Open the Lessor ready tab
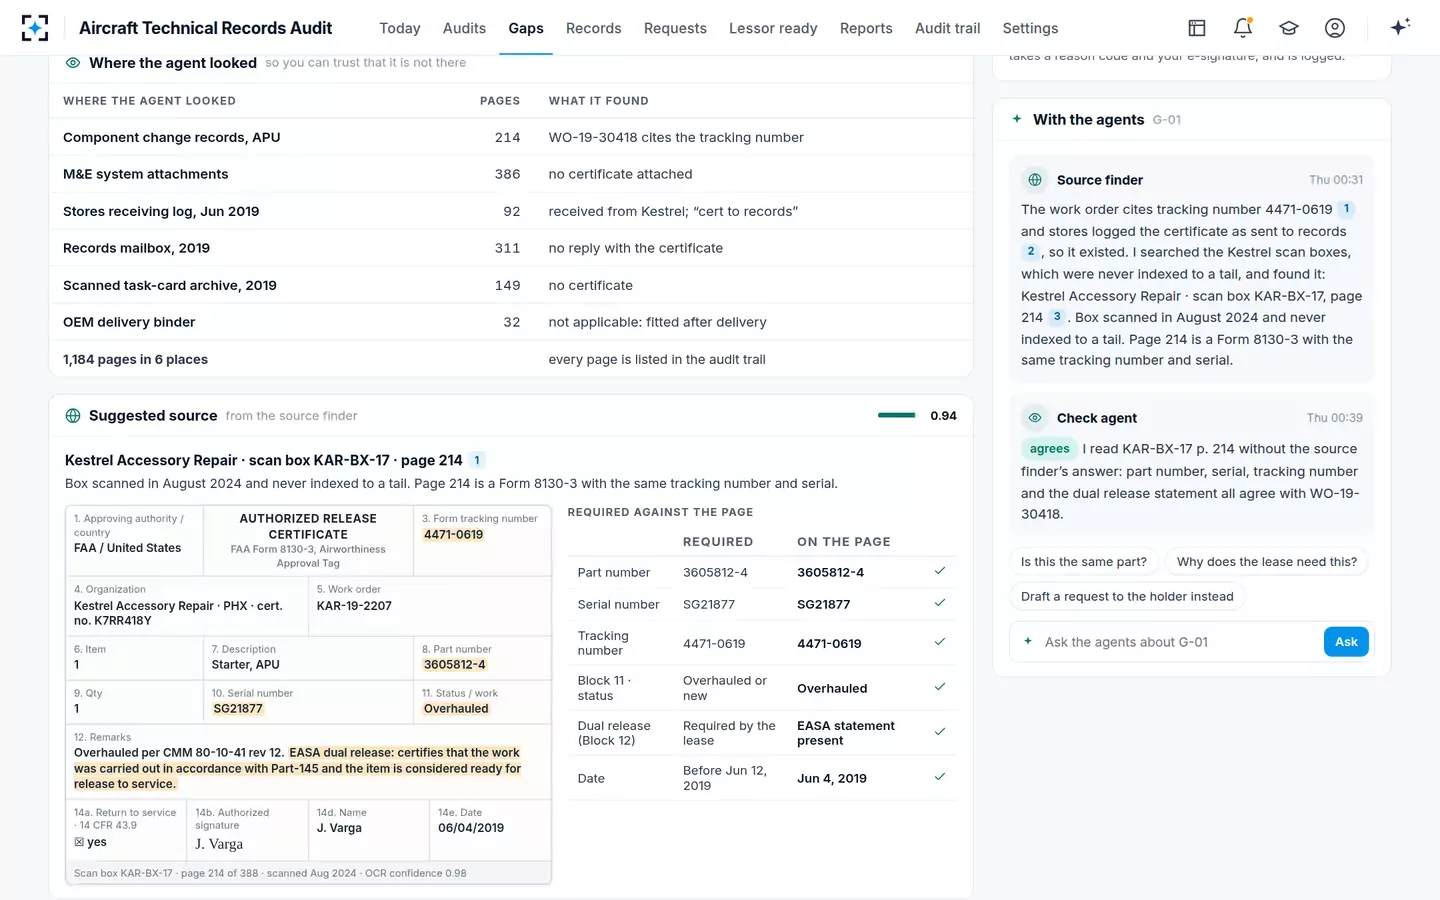The image size is (1440, 900). (x=773, y=28)
